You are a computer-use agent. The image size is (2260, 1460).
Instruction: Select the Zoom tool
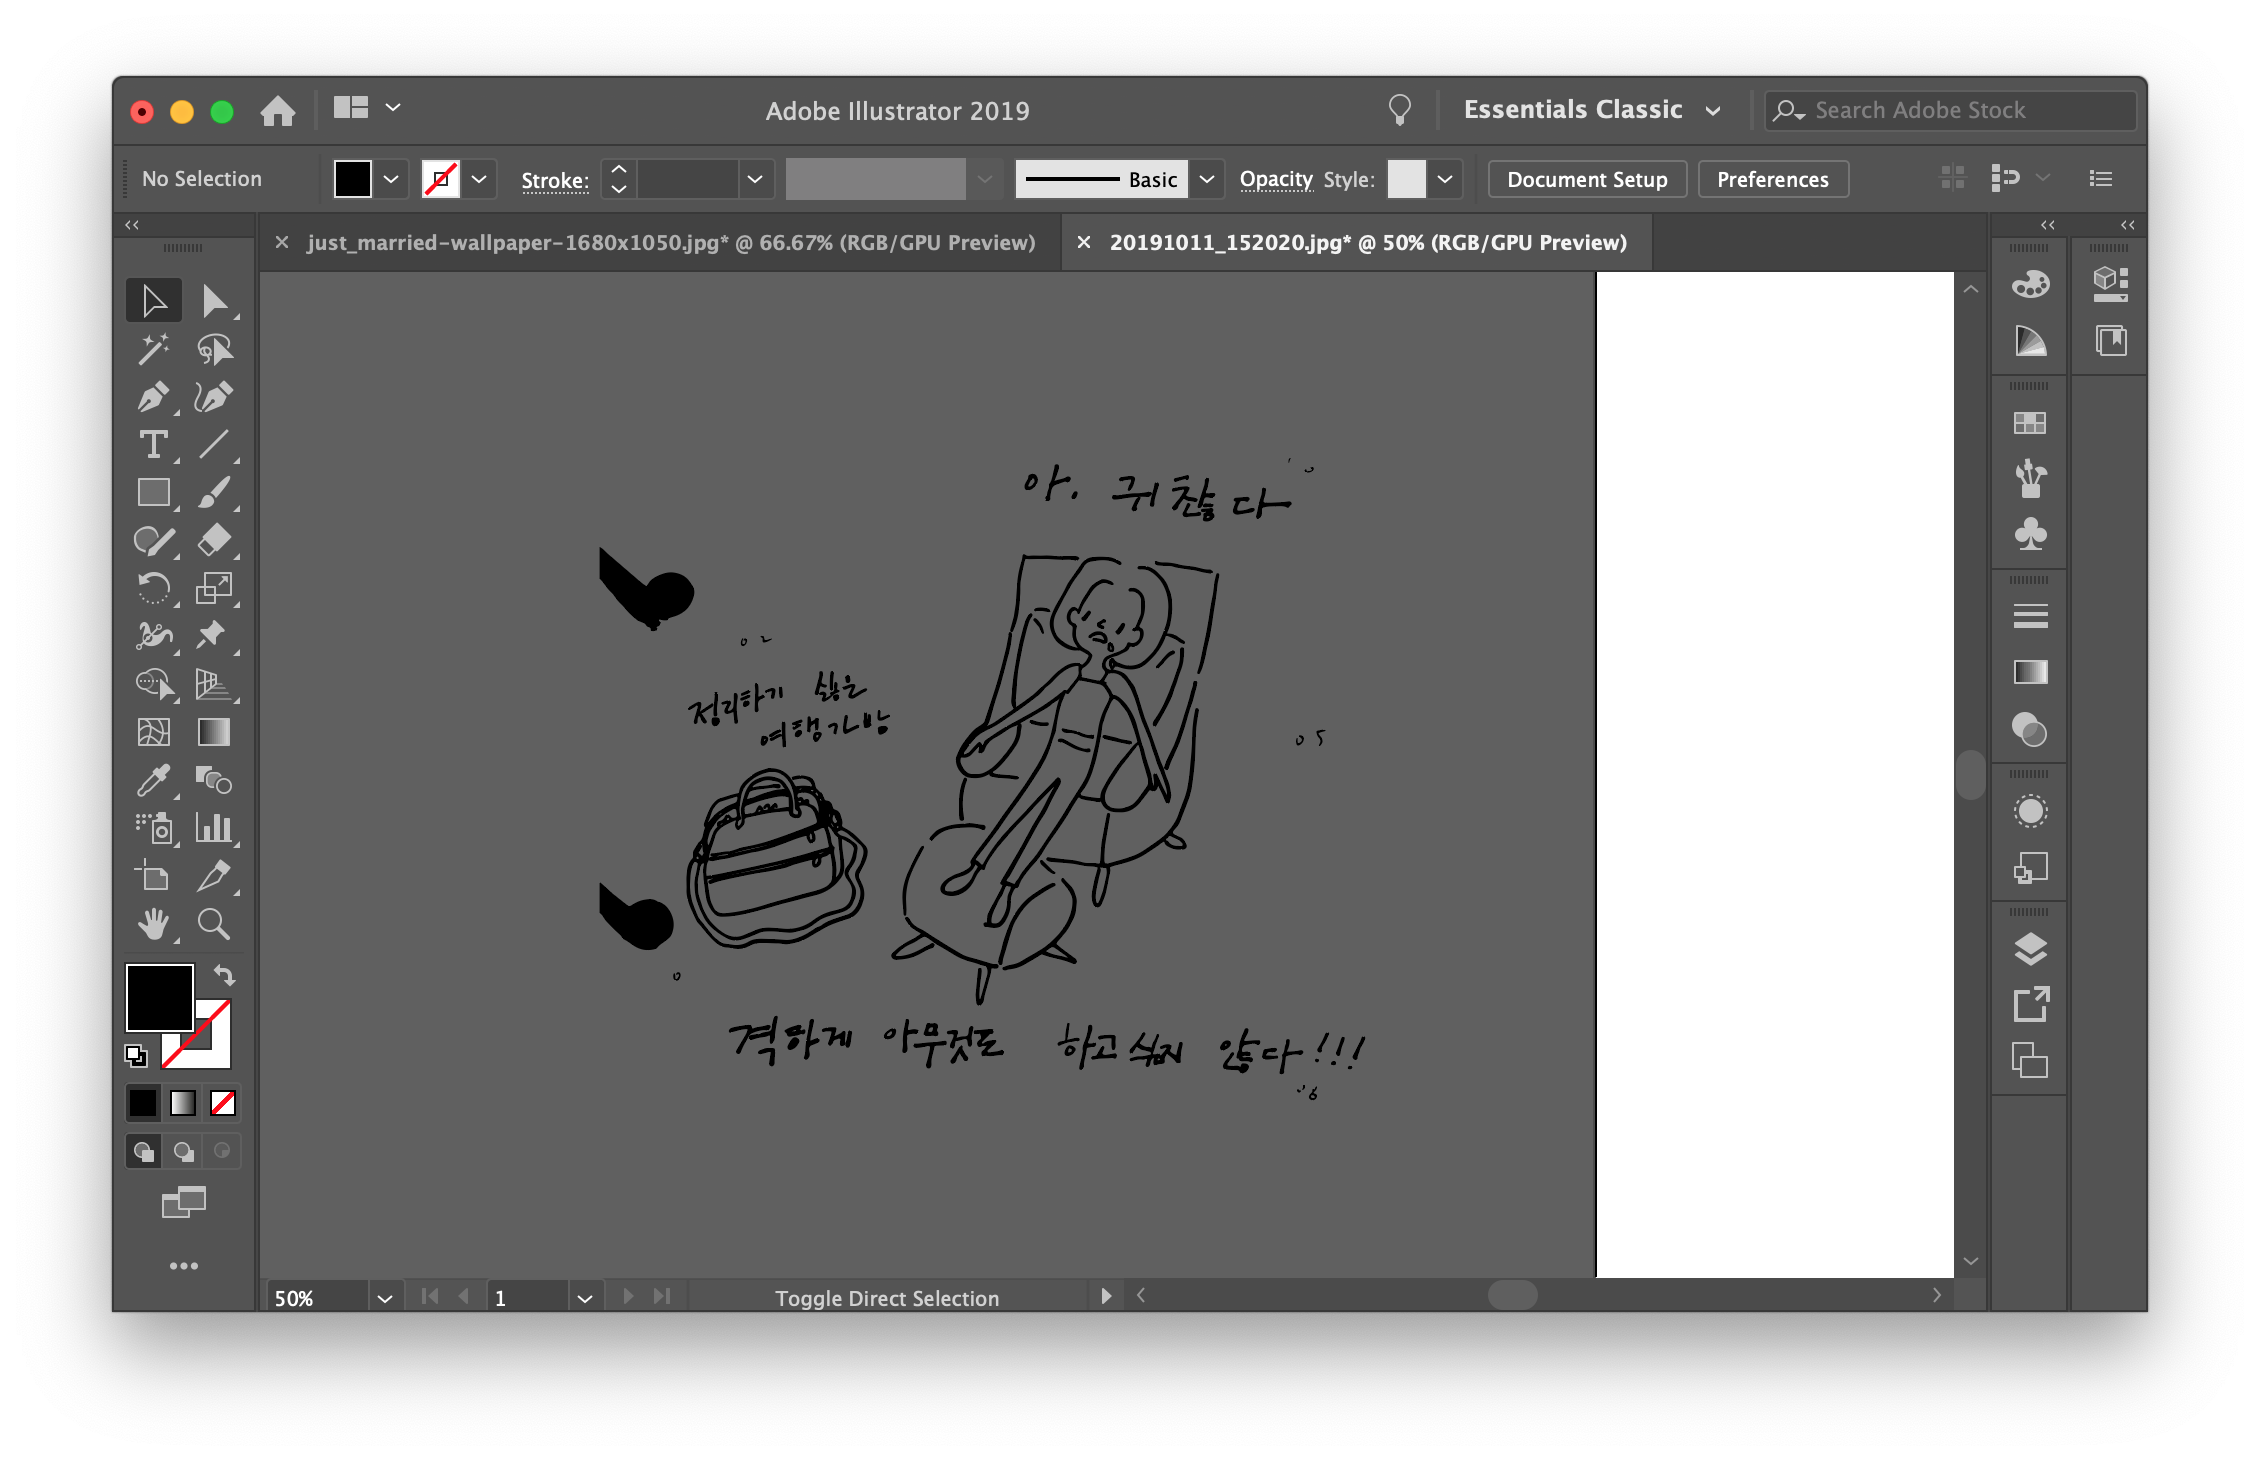(x=213, y=924)
